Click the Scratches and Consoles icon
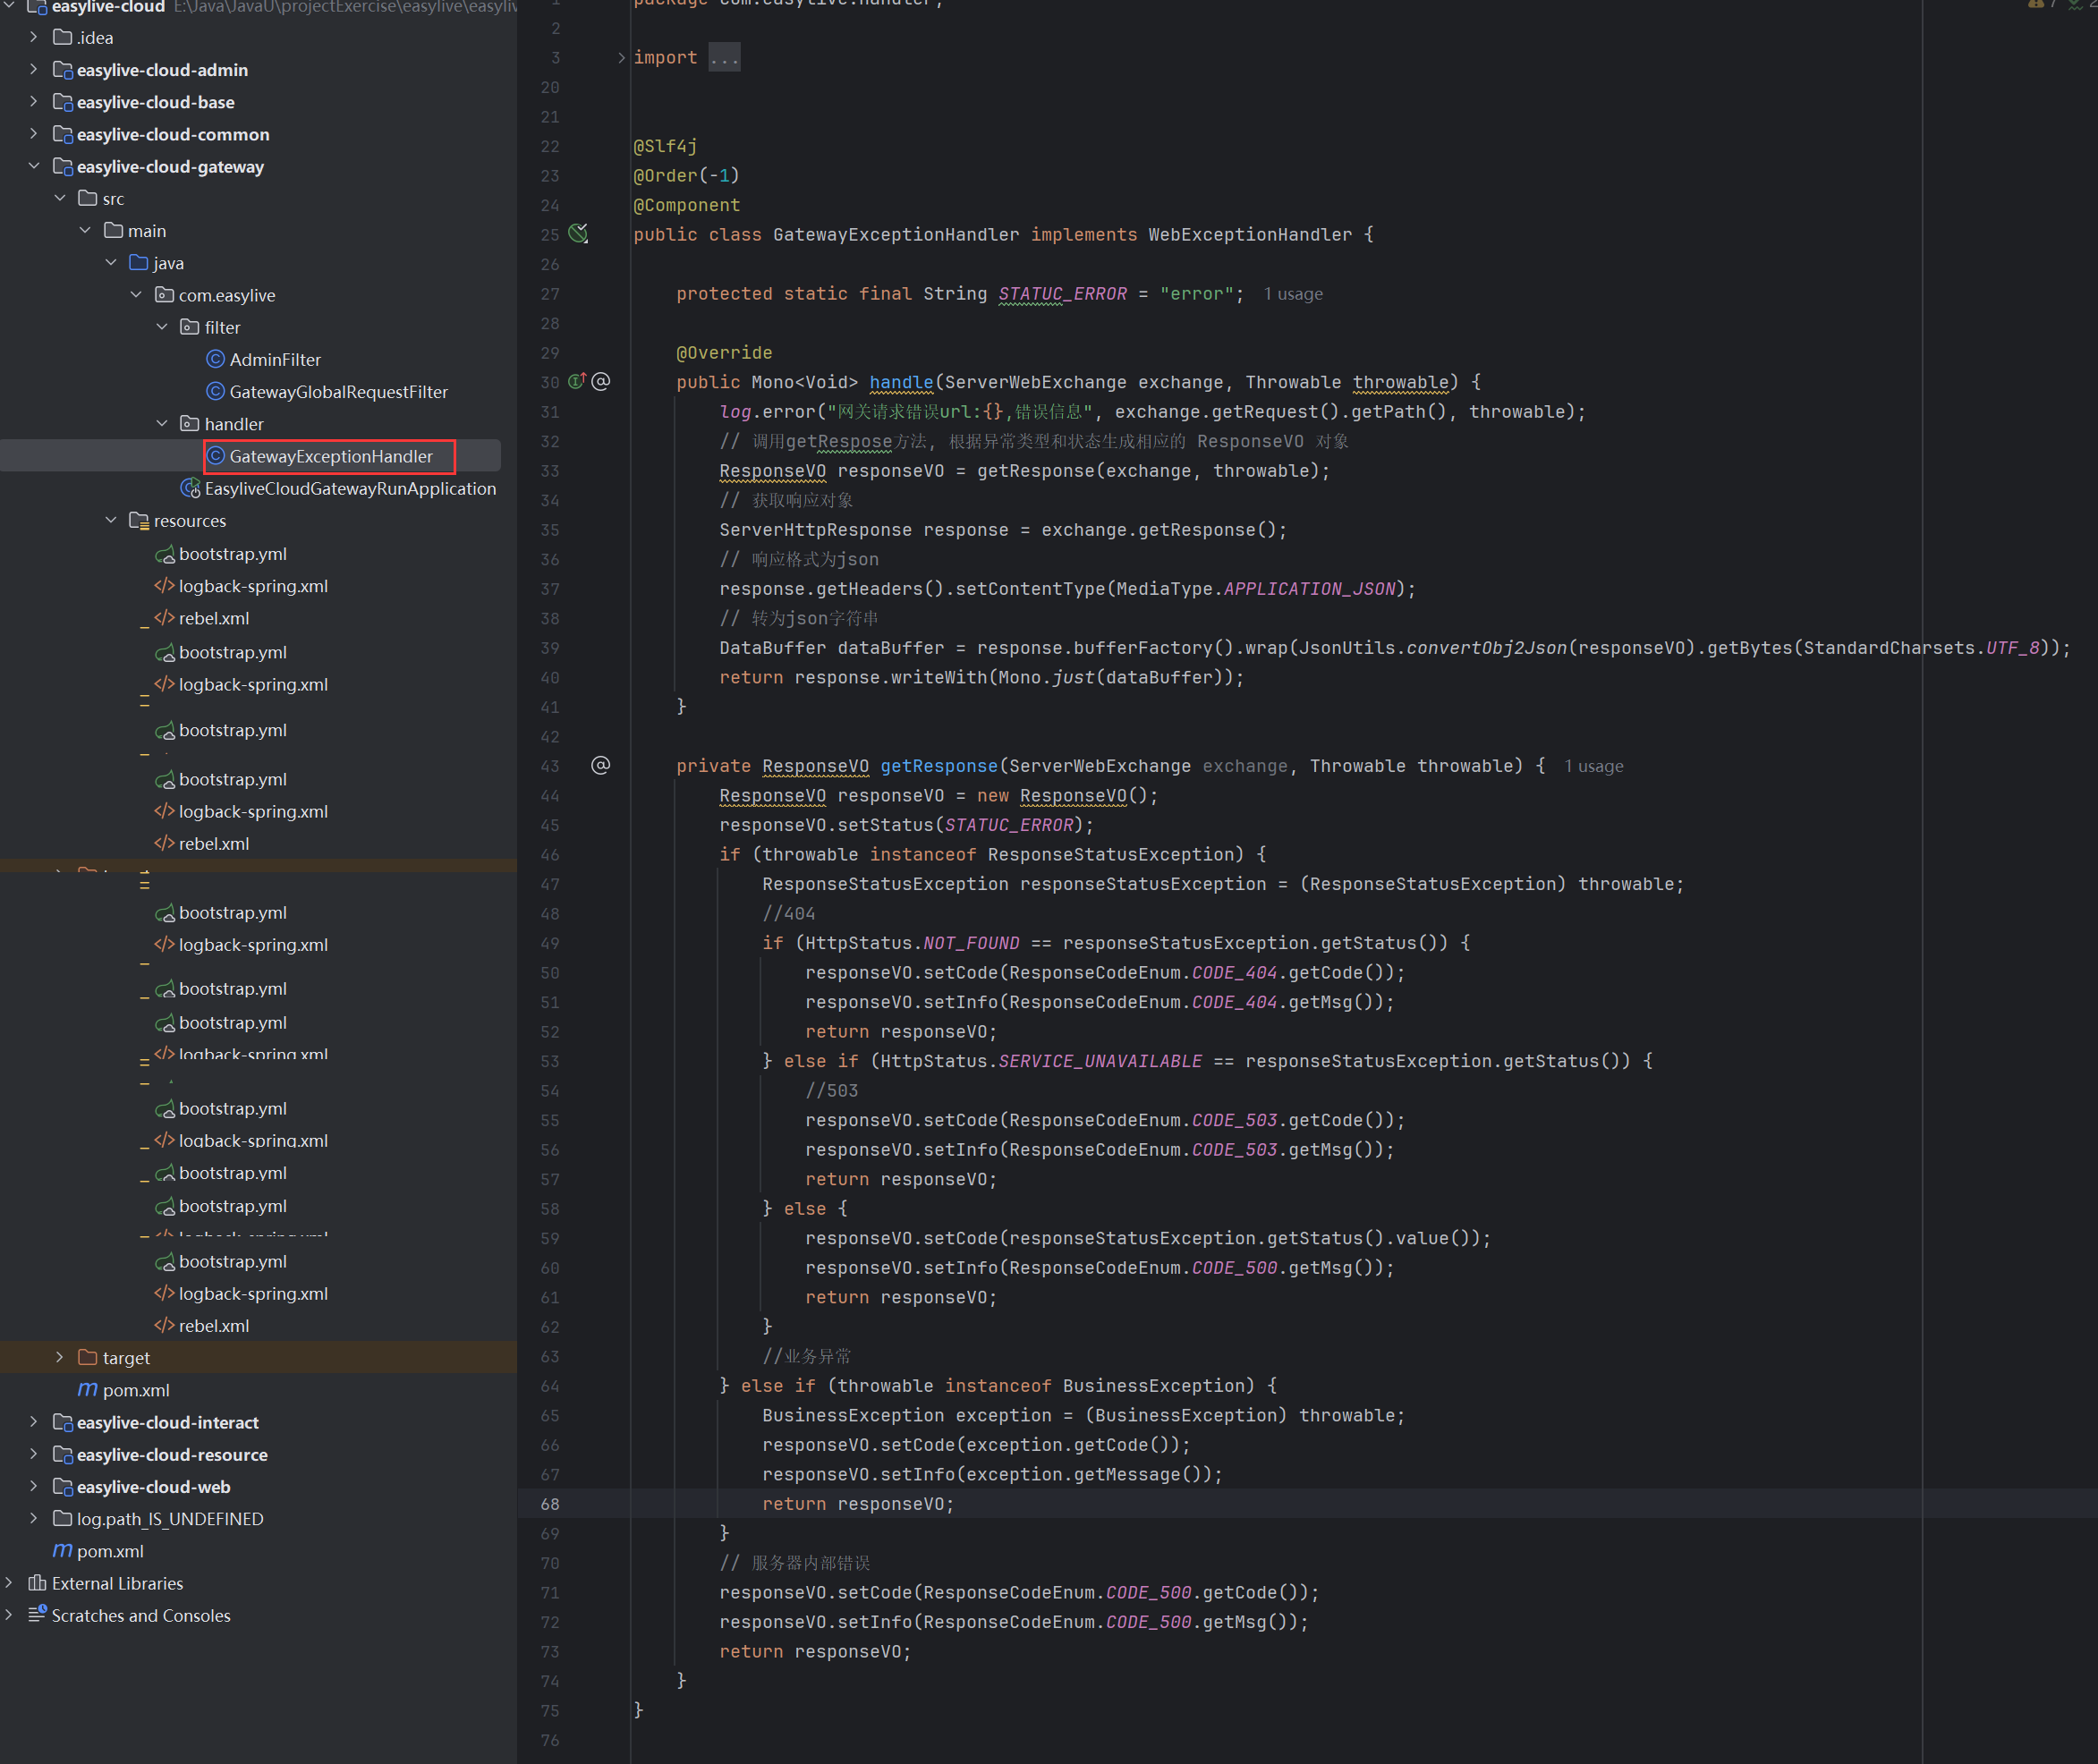2098x1764 pixels. pyautogui.click(x=37, y=1615)
